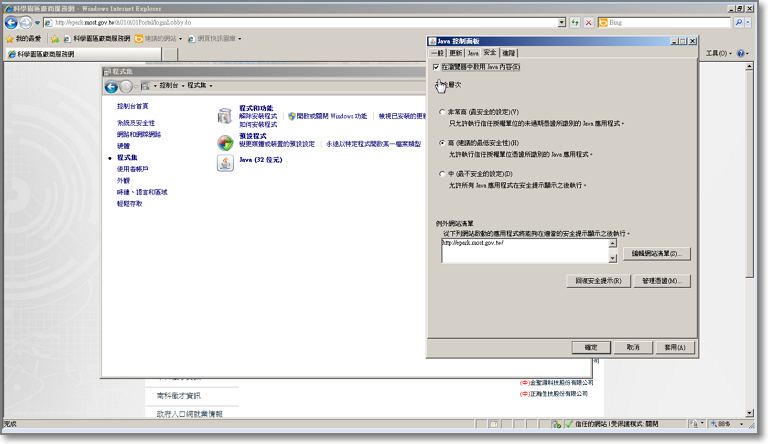Image resolution: width=768 pixels, height=444 pixels.
Task: Click the browser page vertical scrollbar
Action: pos(749,174)
